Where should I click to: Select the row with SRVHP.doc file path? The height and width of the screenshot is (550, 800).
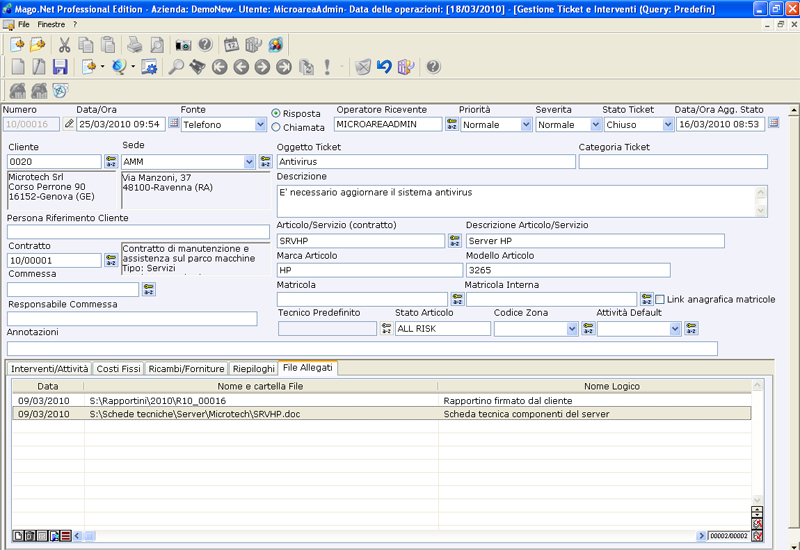coord(382,414)
